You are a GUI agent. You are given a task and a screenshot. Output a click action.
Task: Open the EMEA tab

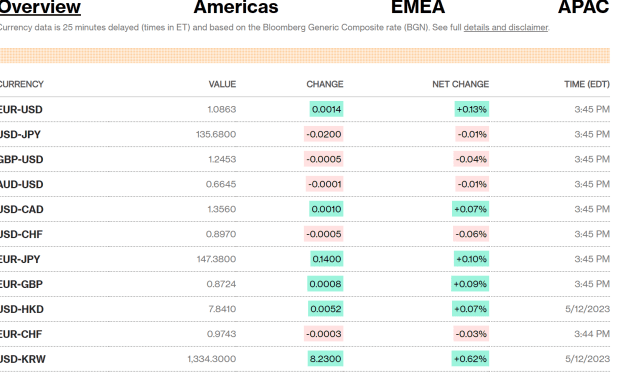point(418,7)
